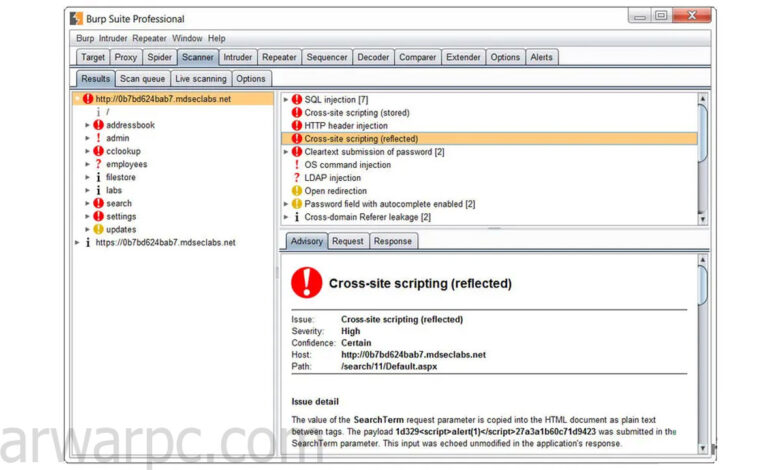Click the yellow icon beside updates folder
Image resolution: width=780 pixels, height=470 pixels.
point(98,229)
